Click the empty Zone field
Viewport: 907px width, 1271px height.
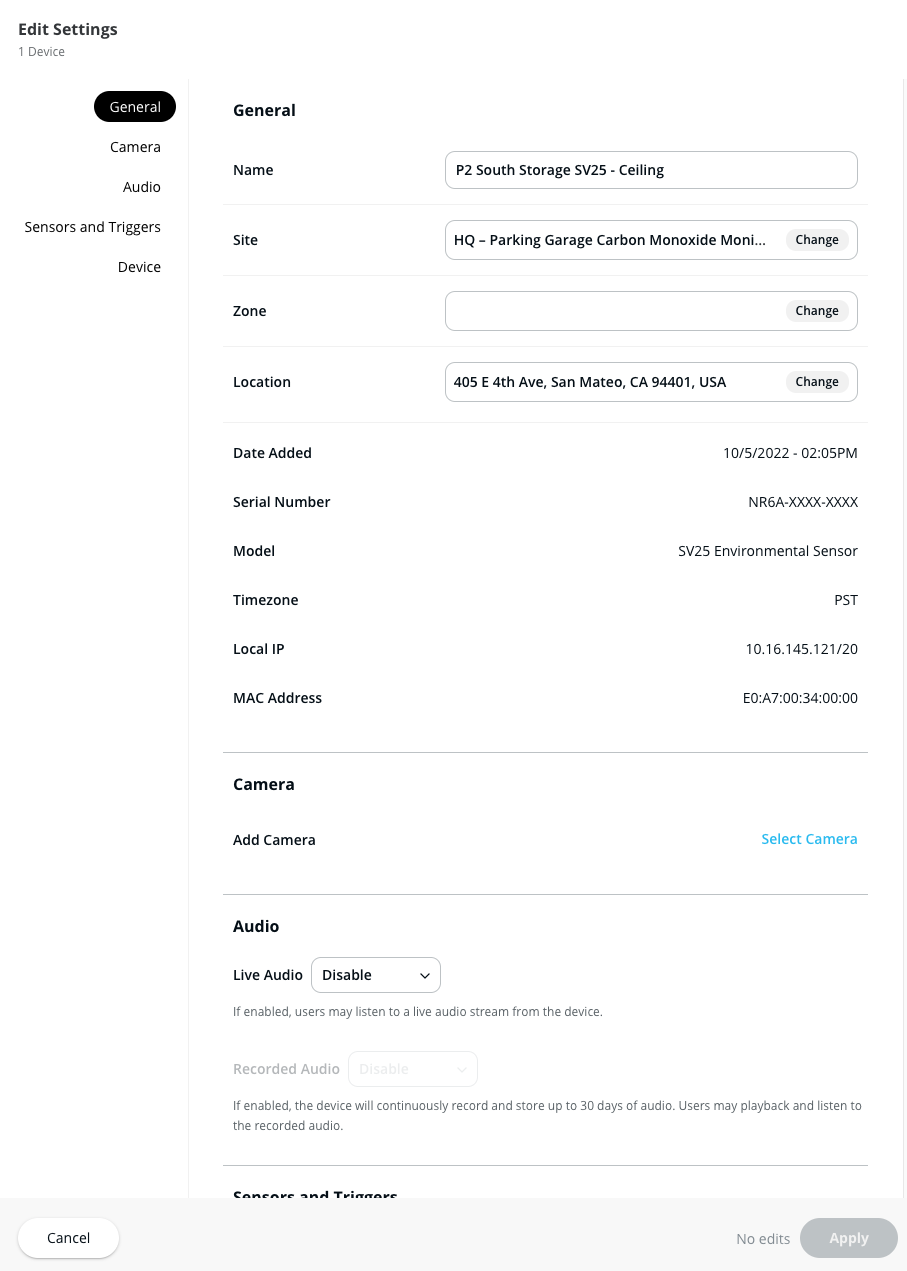pyautogui.click(x=612, y=311)
